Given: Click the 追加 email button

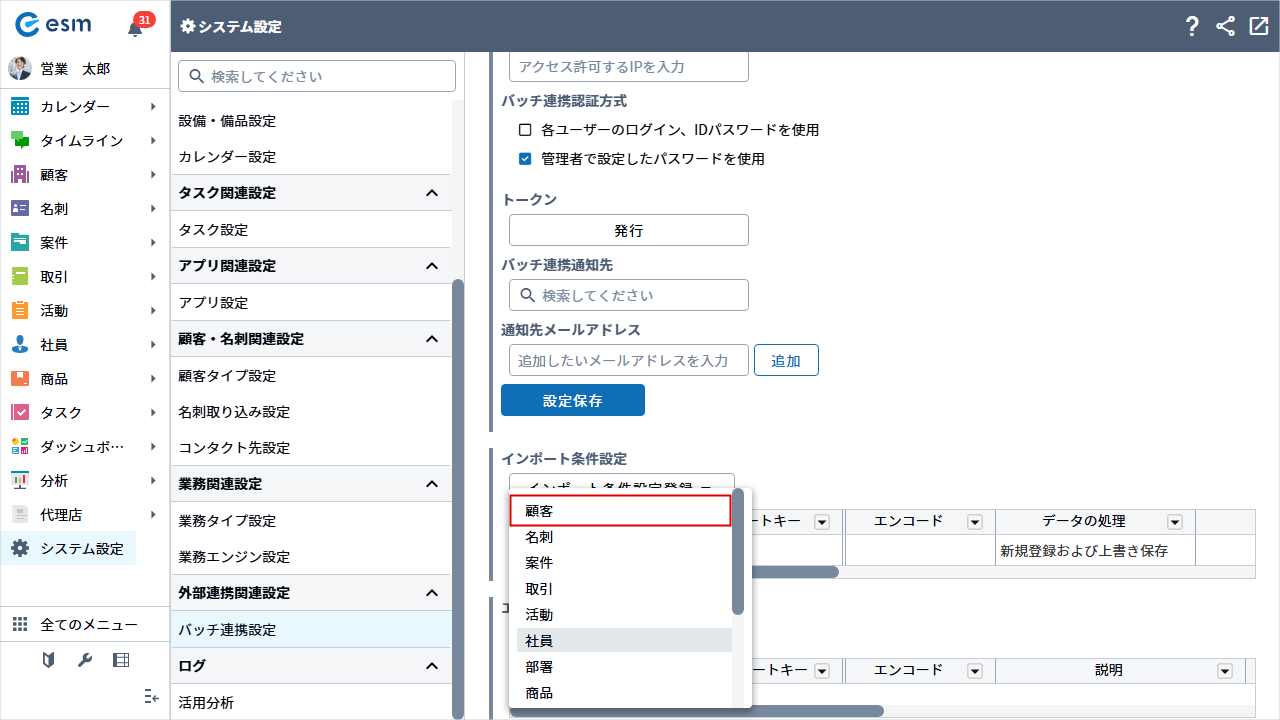Looking at the screenshot, I should [786, 361].
